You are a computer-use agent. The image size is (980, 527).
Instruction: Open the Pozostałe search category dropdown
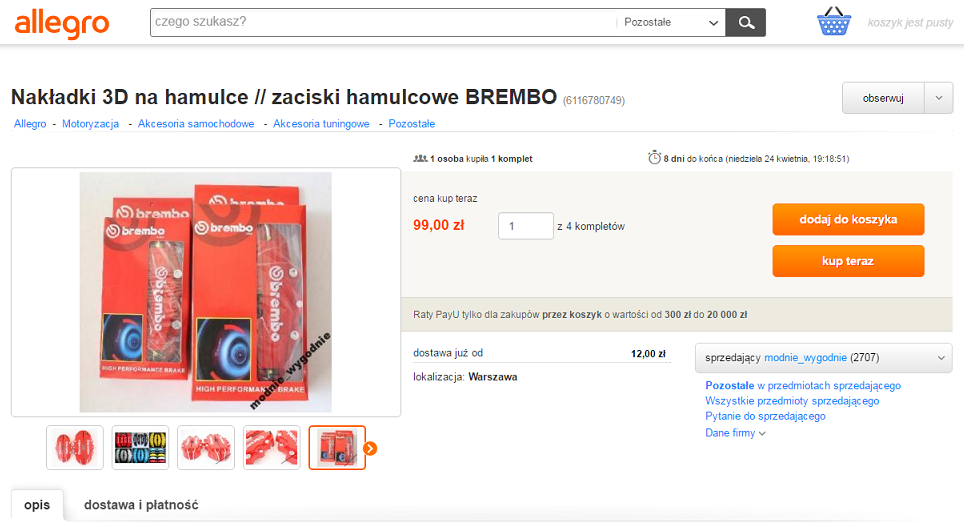(x=670, y=22)
